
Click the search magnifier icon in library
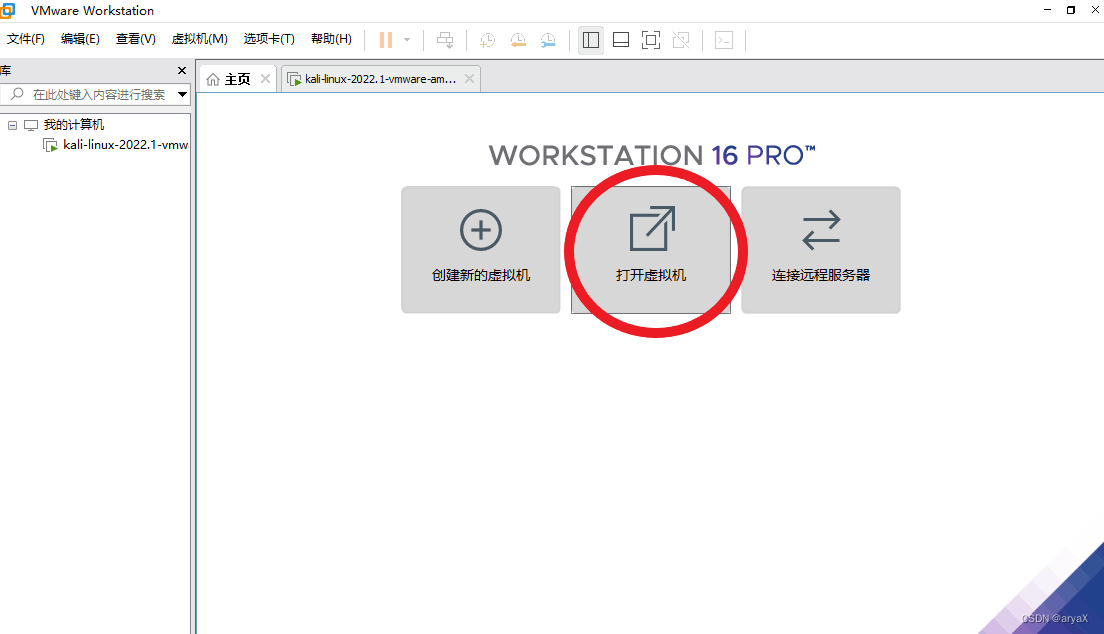coord(18,94)
